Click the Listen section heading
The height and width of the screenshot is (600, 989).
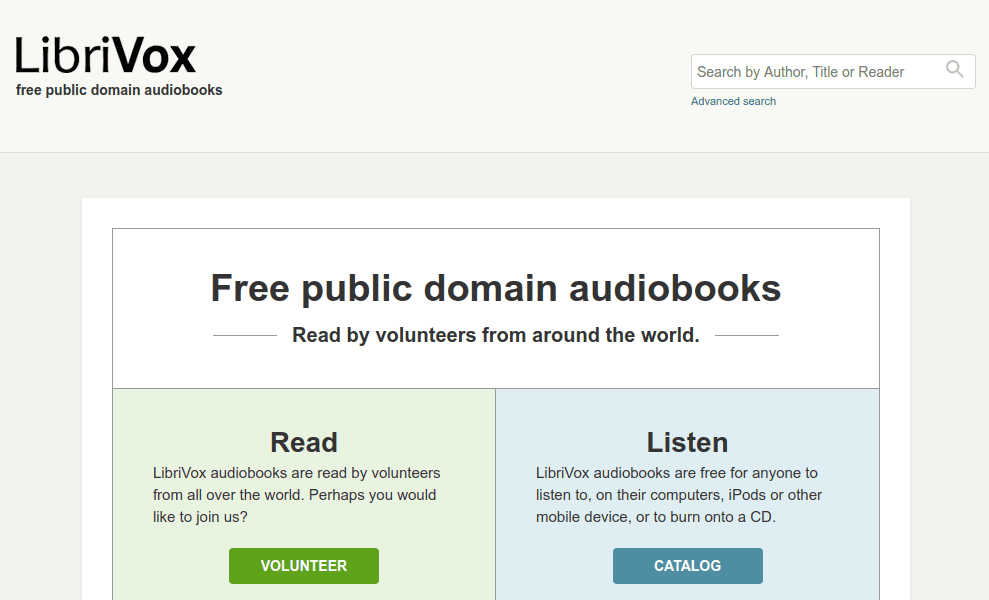687,442
